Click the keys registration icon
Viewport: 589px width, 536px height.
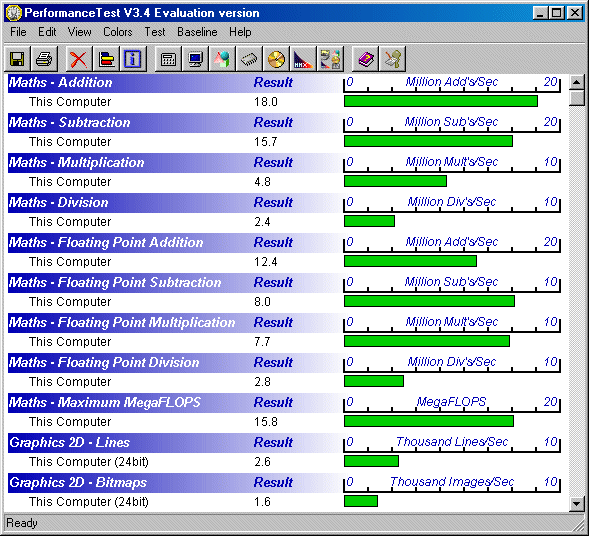[393, 59]
